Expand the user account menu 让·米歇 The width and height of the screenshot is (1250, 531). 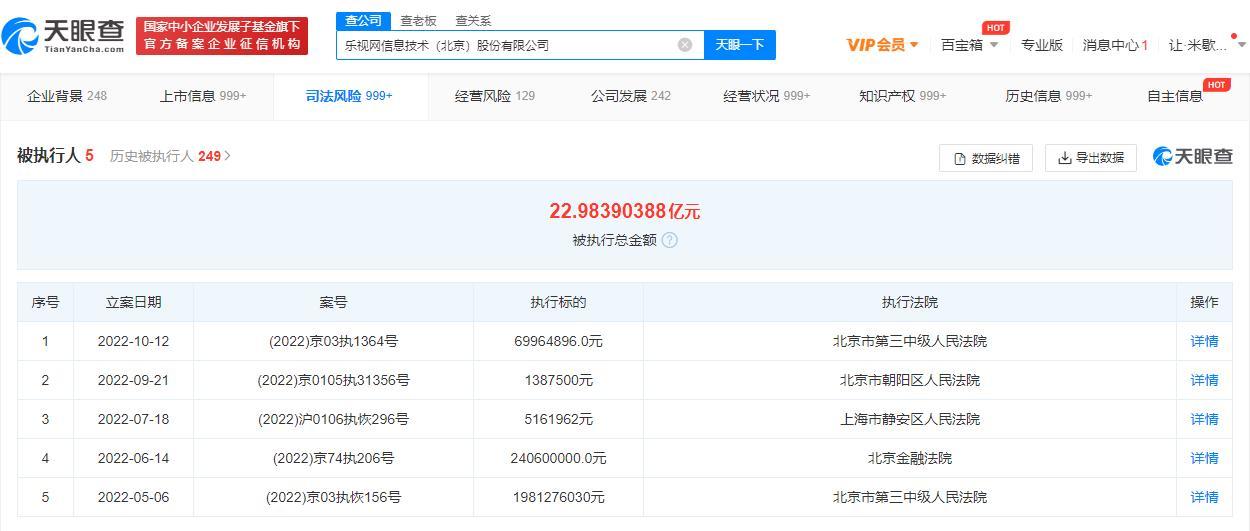pos(1207,45)
